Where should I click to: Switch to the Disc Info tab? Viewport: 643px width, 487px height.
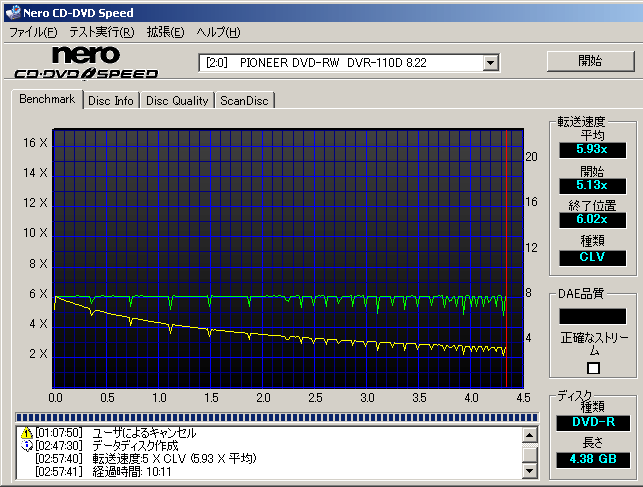pyautogui.click(x=111, y=101)
